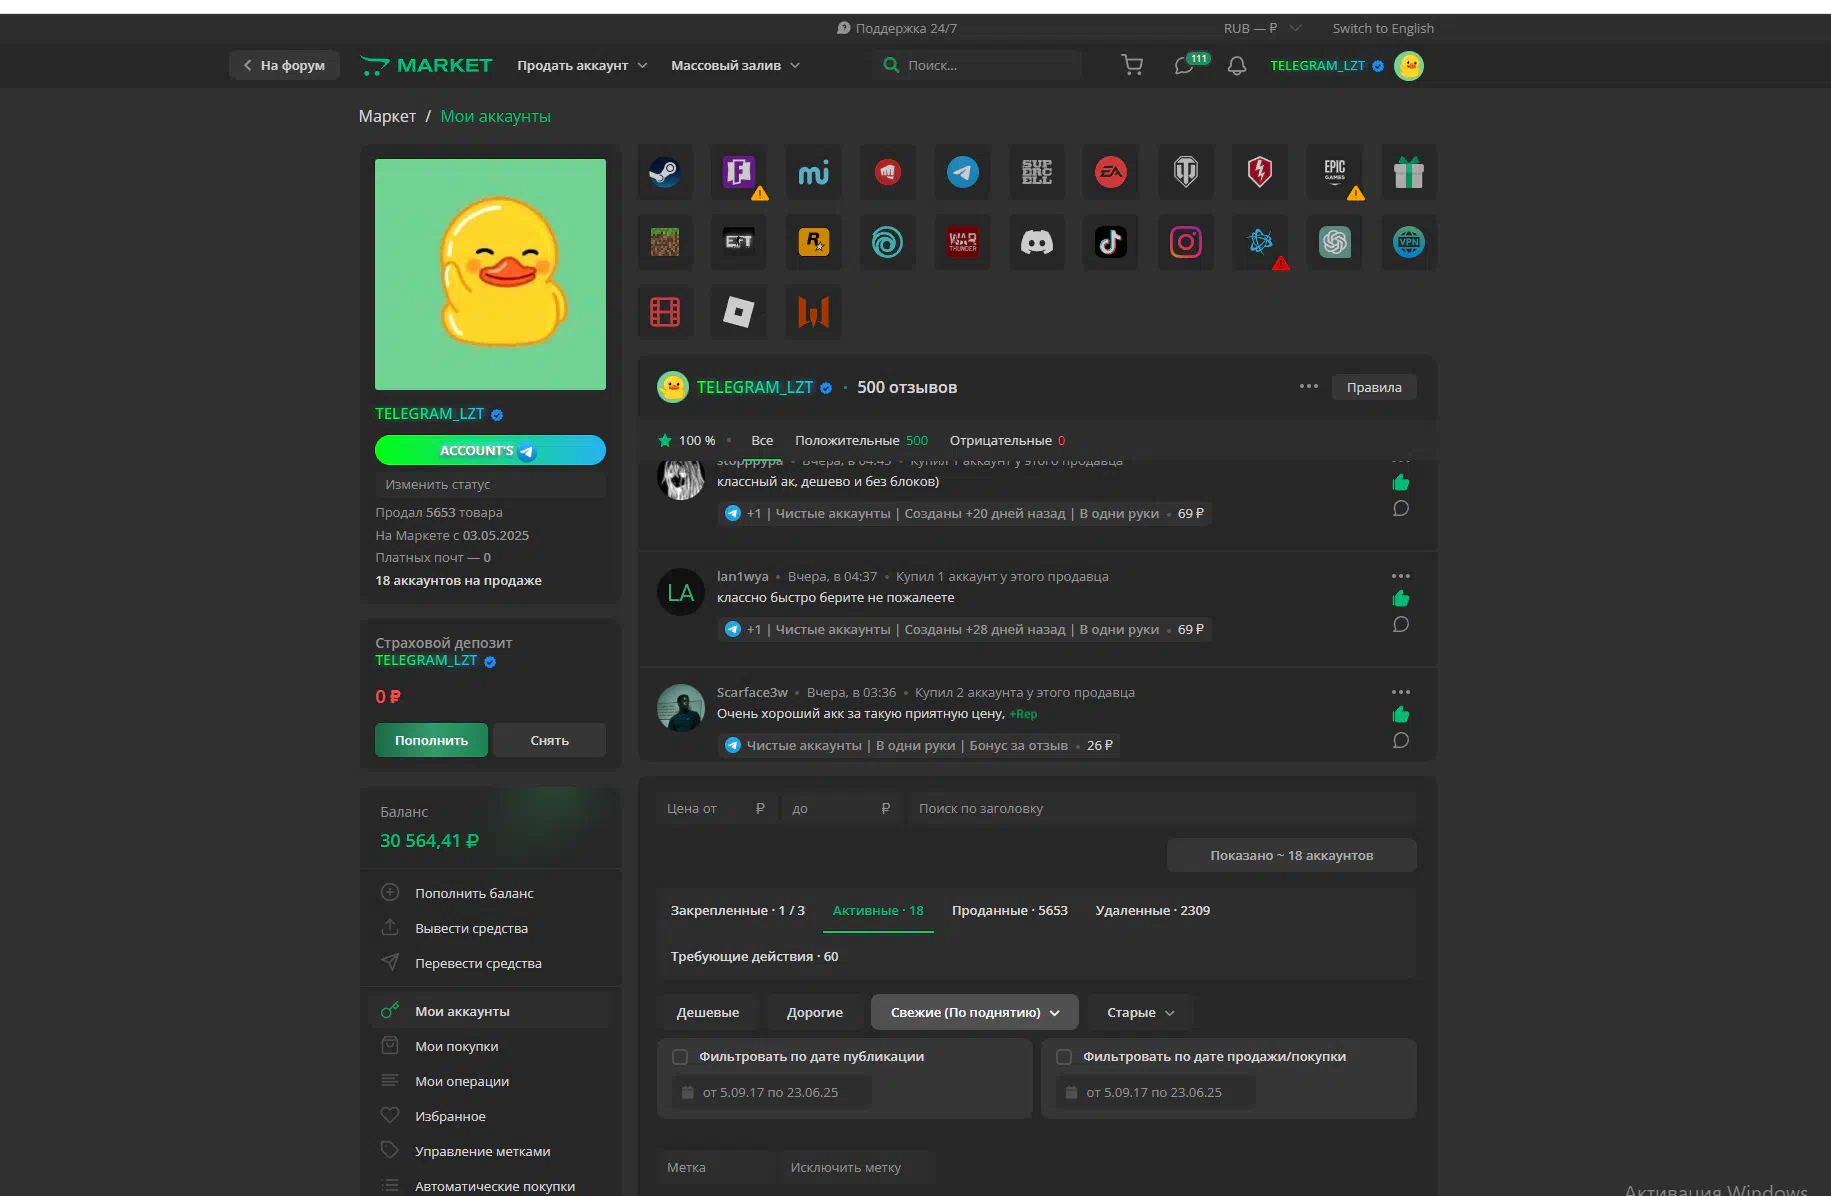This screenshot has width=1831, height=1196.
Task: Open the Правила button
Action: pyautogui.click(x=1374, y=387)
